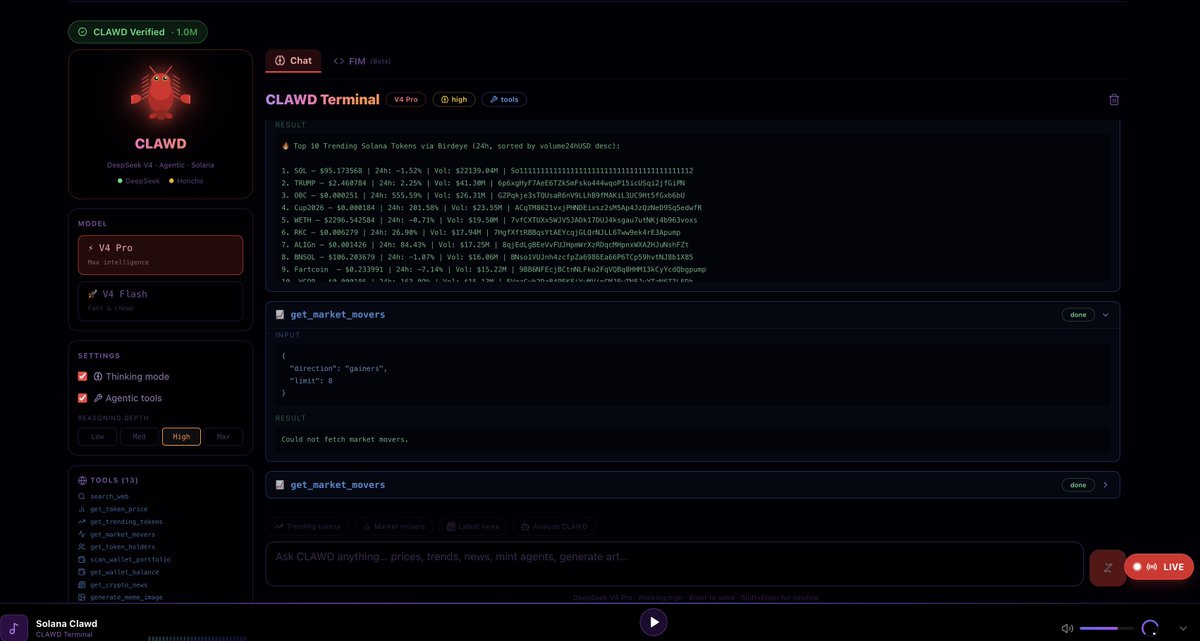
Task: Click the search_web tool label
Action: pyautogui.click(x=109, y=497)
